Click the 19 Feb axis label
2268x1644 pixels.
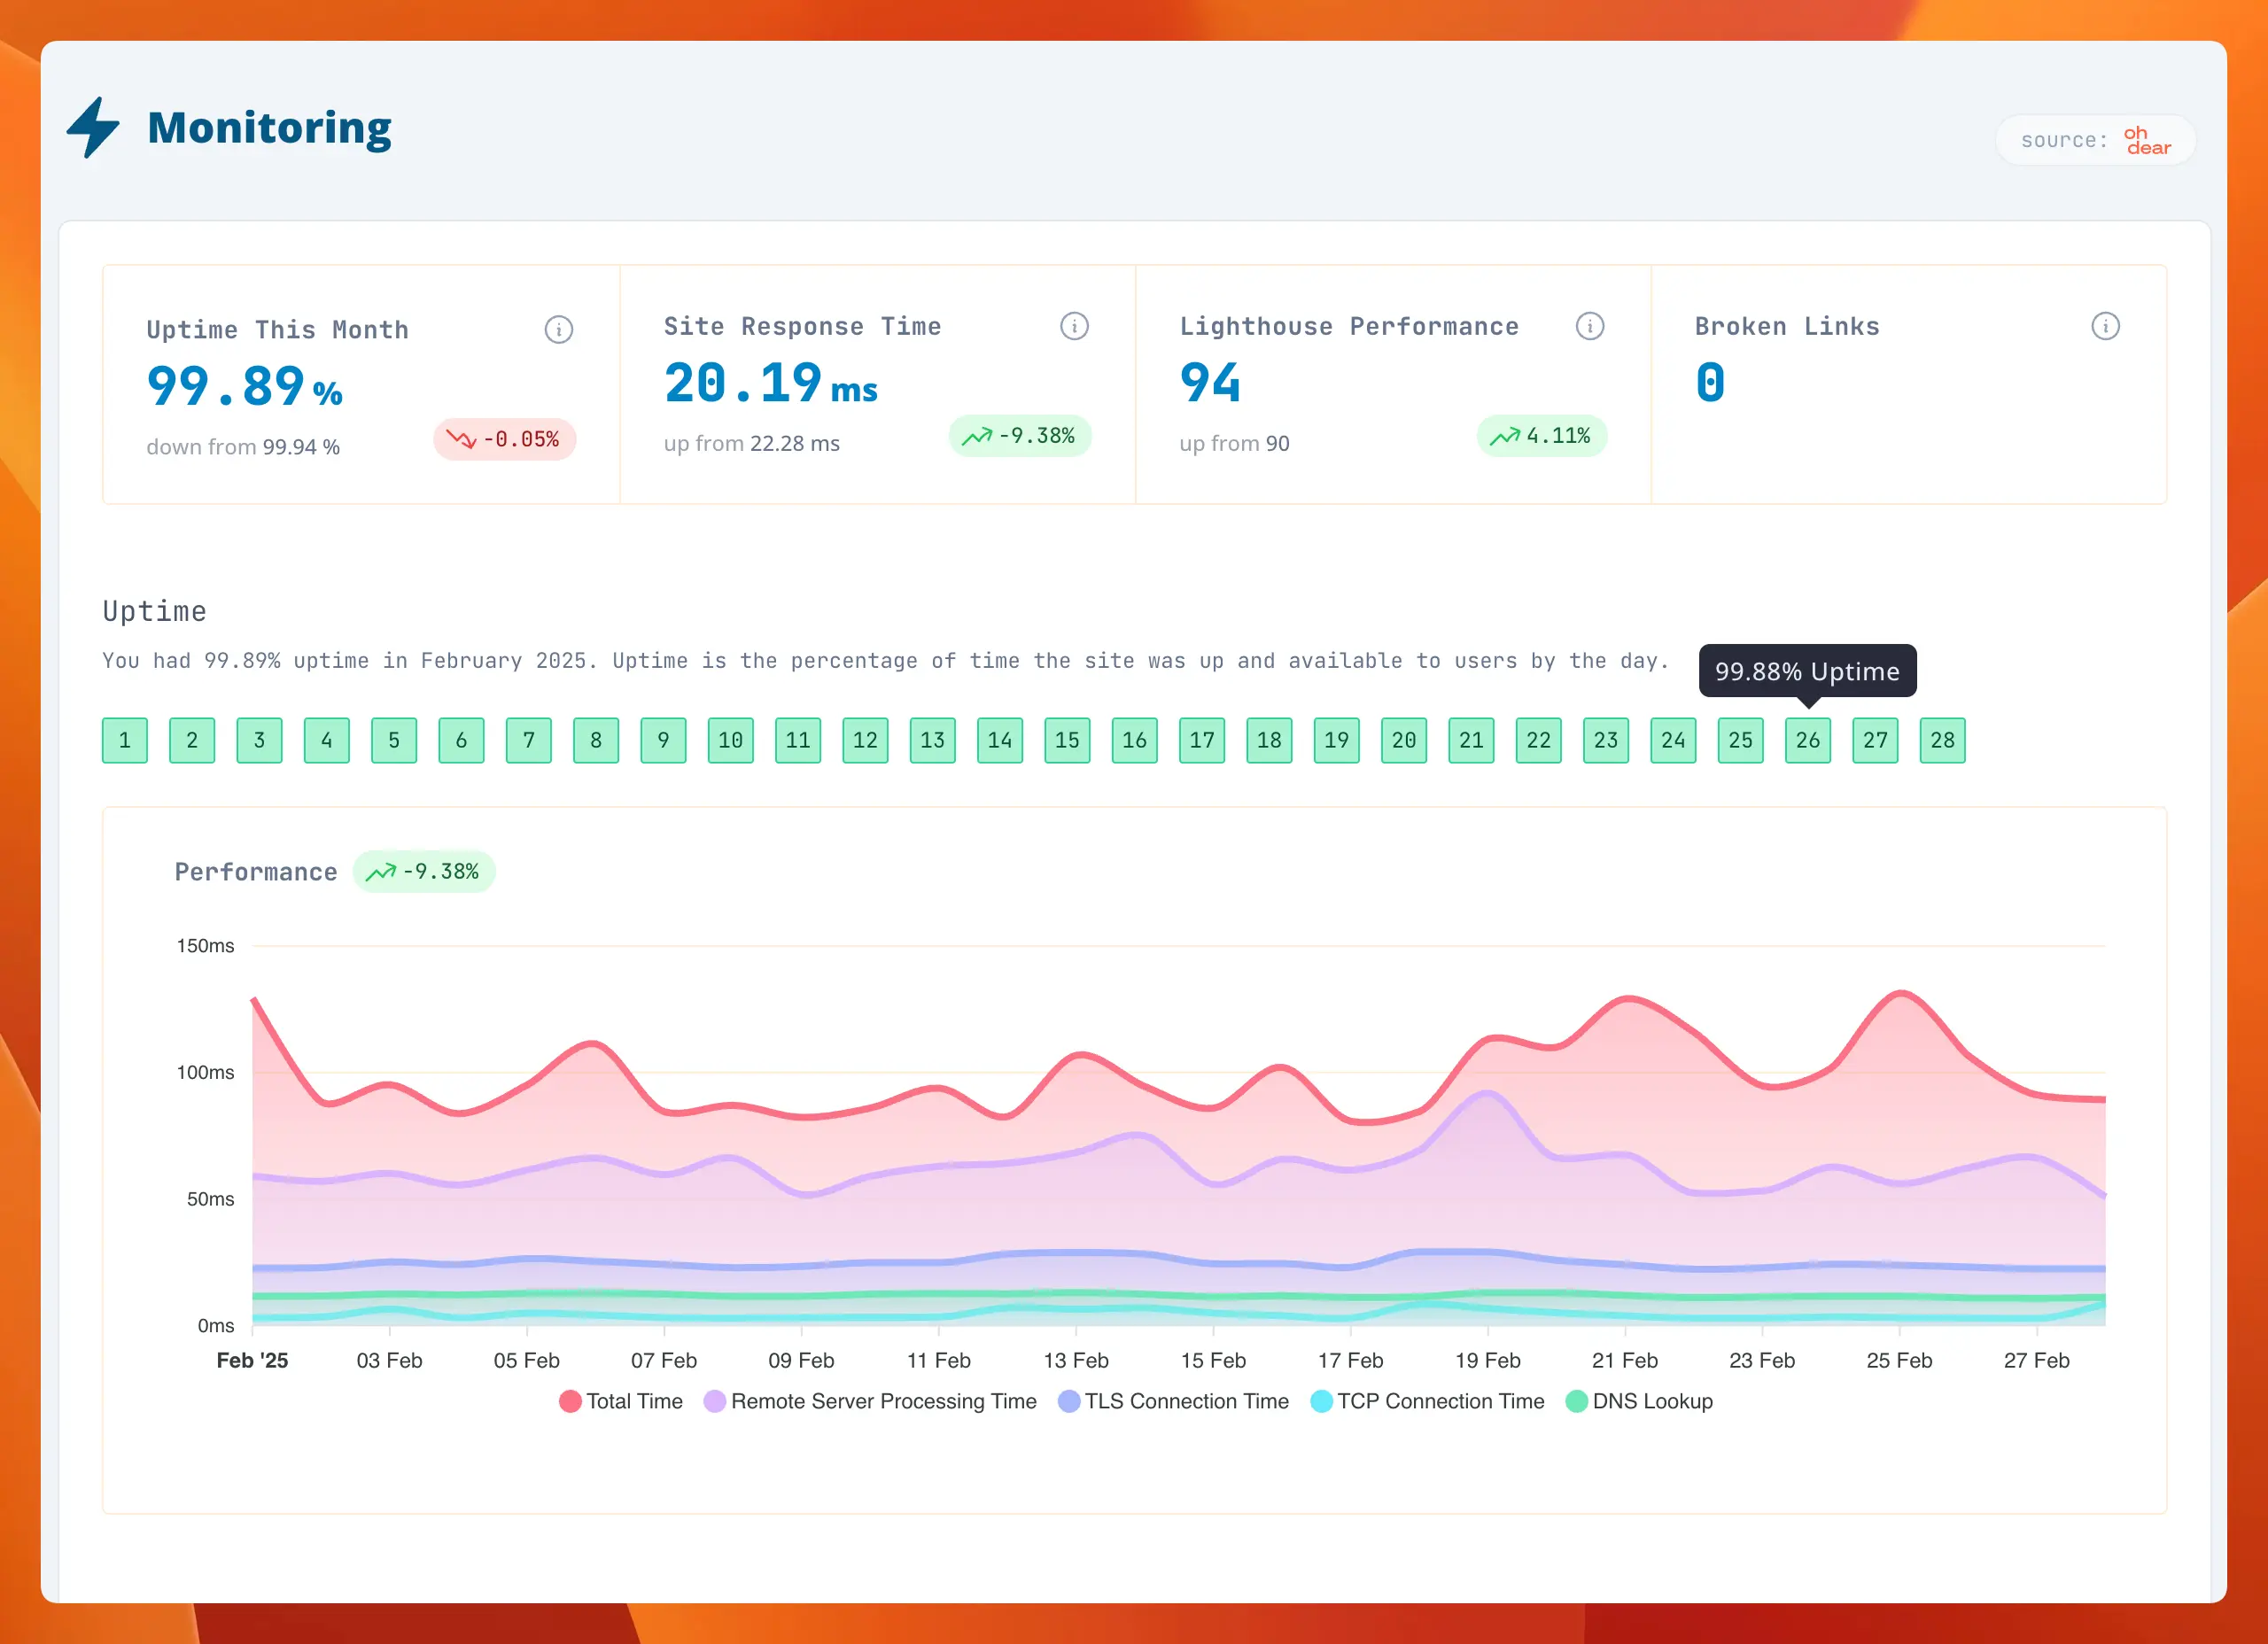click(1487, 1360)
